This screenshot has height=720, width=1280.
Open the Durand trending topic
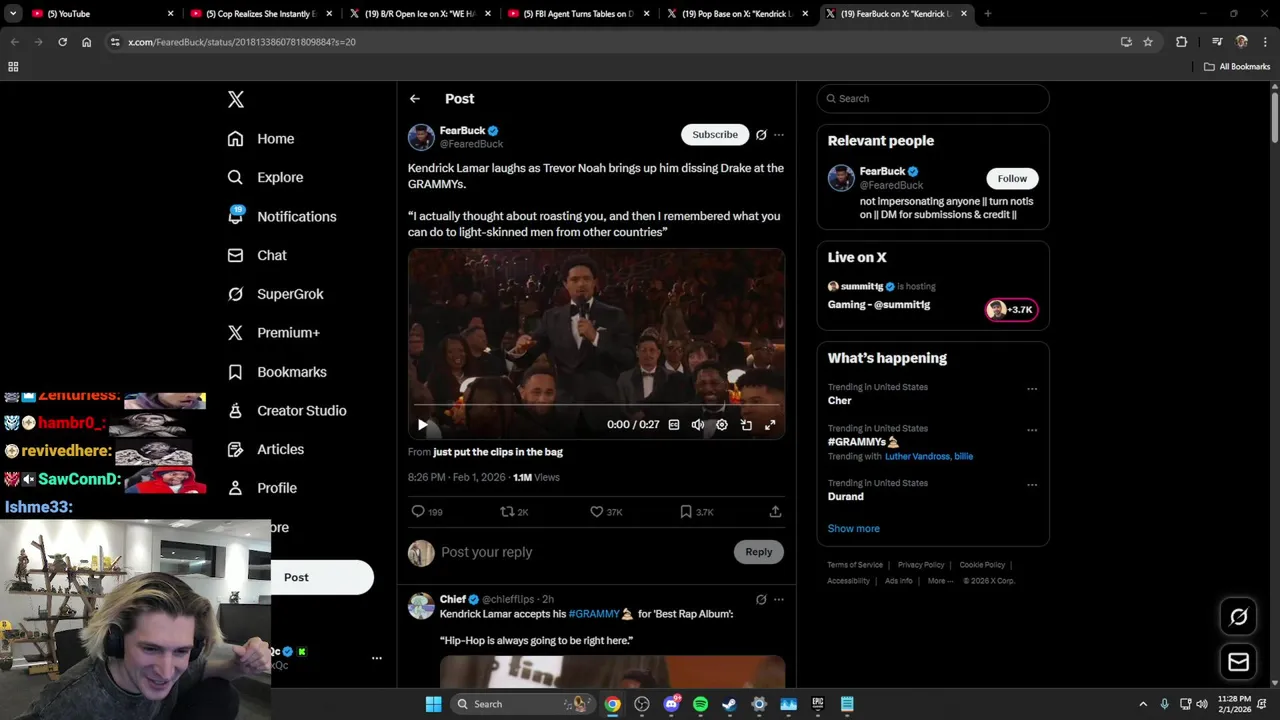845,497
